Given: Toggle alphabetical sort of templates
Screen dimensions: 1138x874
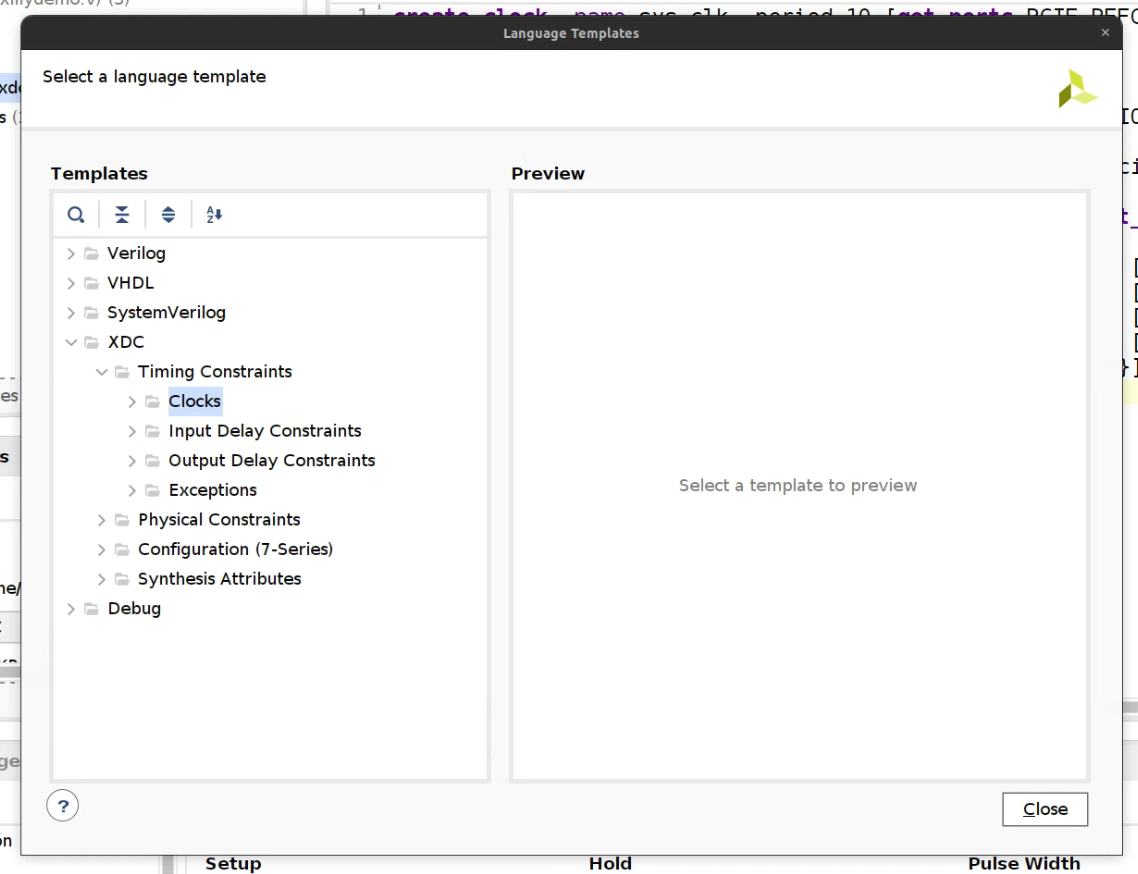Looking at the screenshot, I should [x=214, y=215].
